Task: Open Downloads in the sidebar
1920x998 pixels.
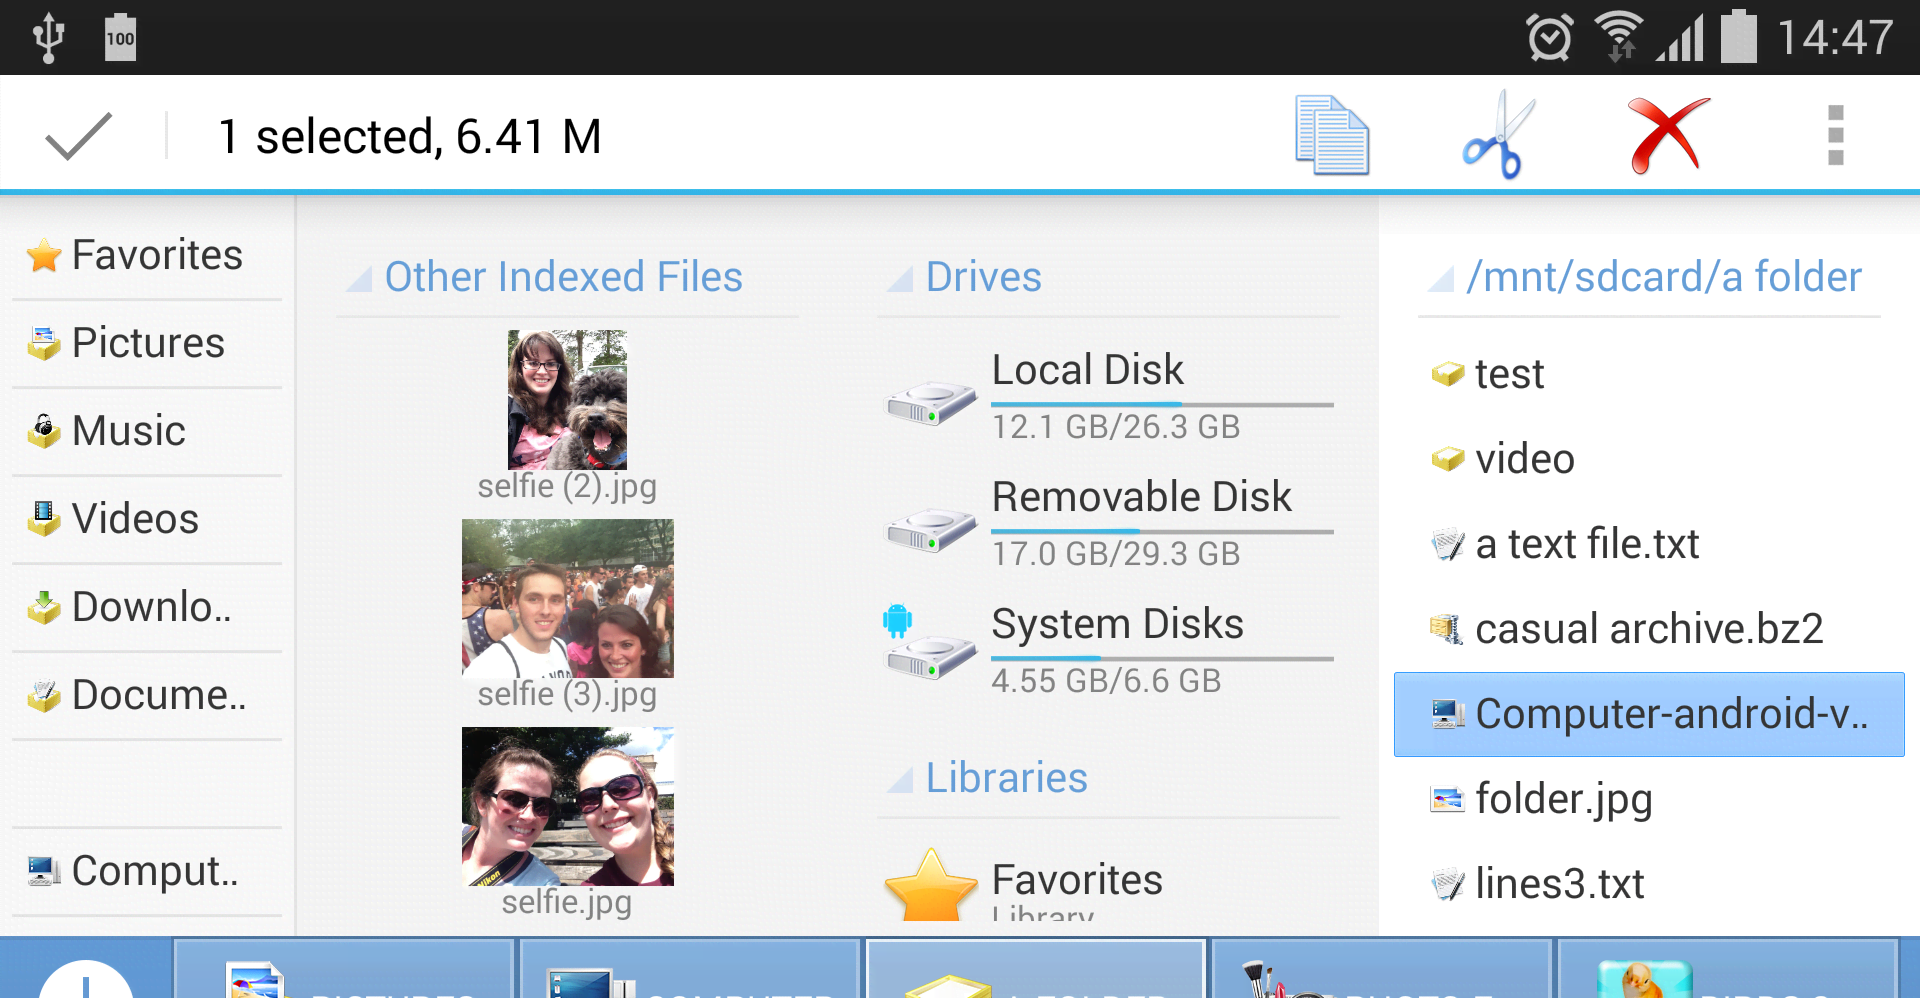Action: (x=147, y=607)
